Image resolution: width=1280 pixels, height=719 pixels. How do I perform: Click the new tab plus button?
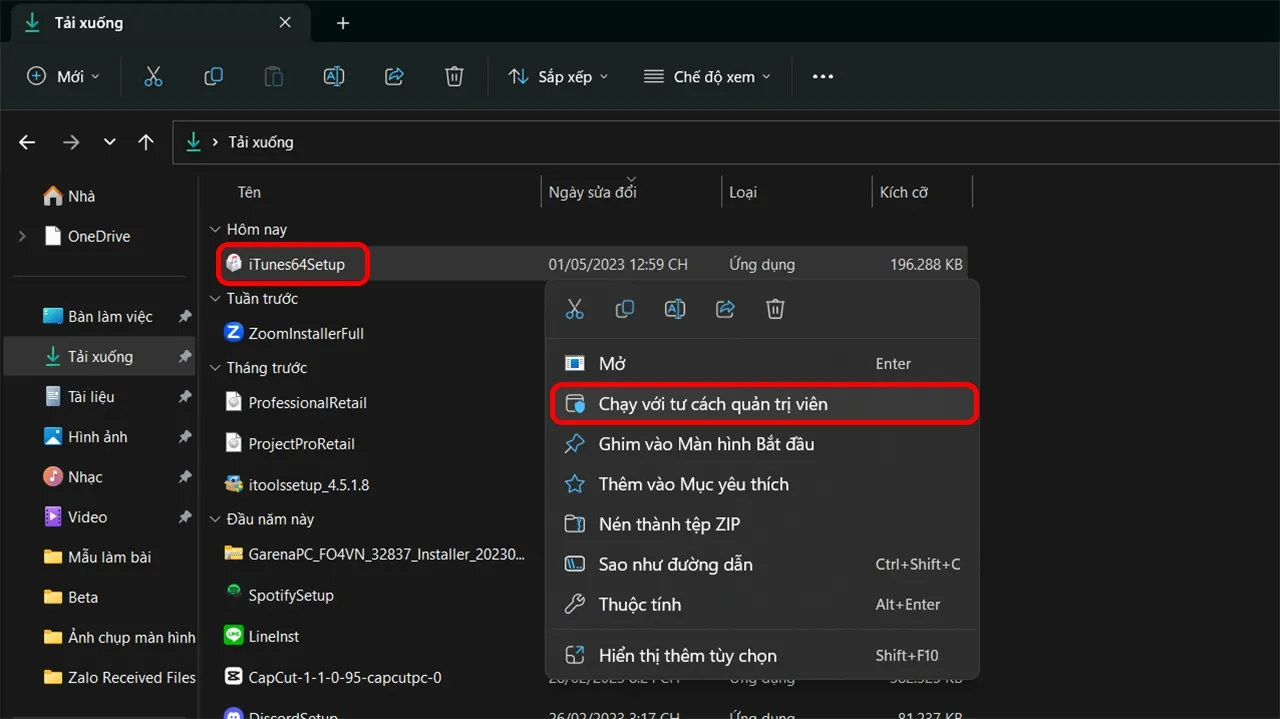342,21
